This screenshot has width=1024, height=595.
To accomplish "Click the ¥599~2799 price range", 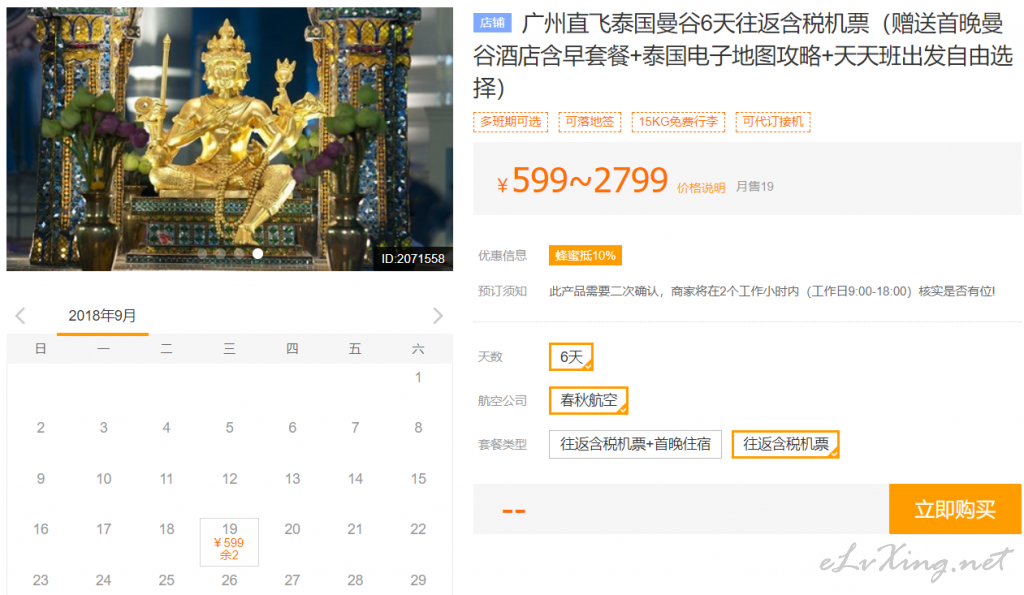I will tap(583, 180).
